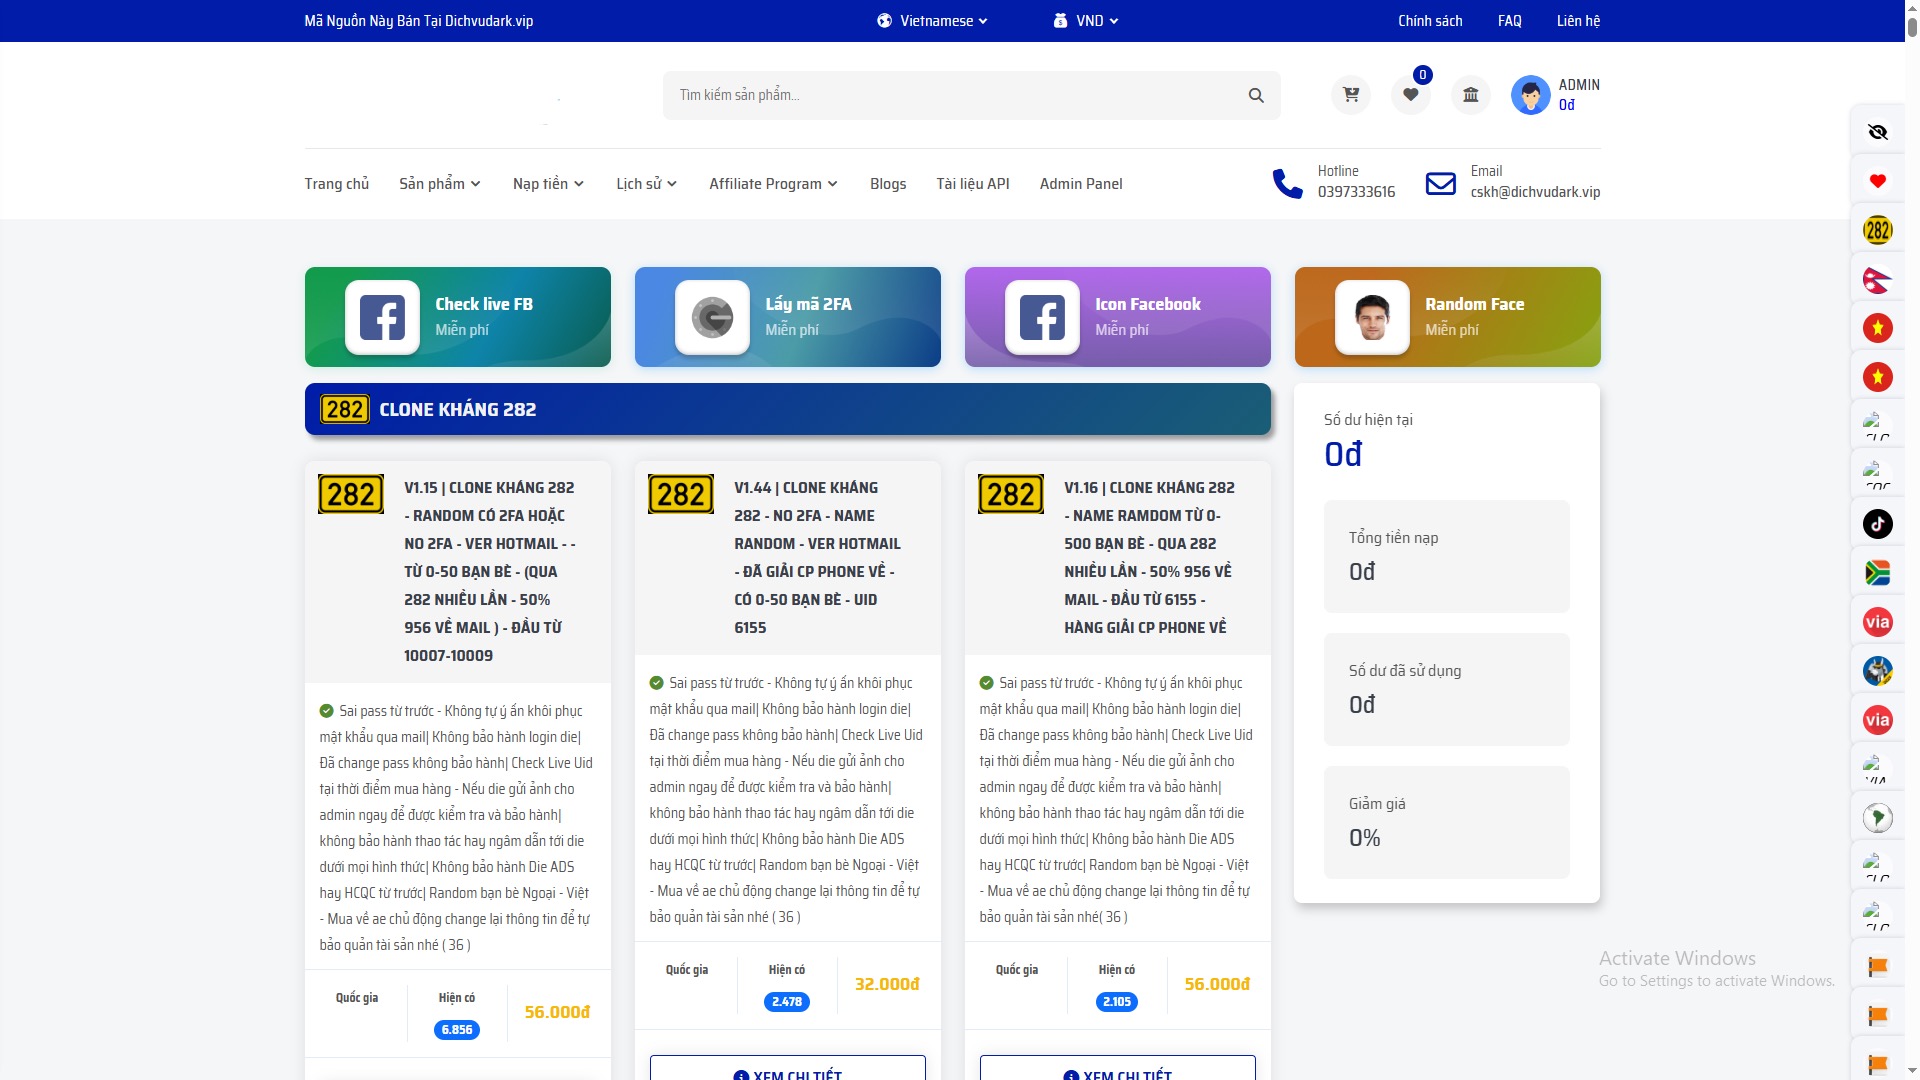Open the shopping cart icon
Image resolution: width=1920 pixels, height=1080 pixels.
pyautogui.click(x=1351, y=95)
